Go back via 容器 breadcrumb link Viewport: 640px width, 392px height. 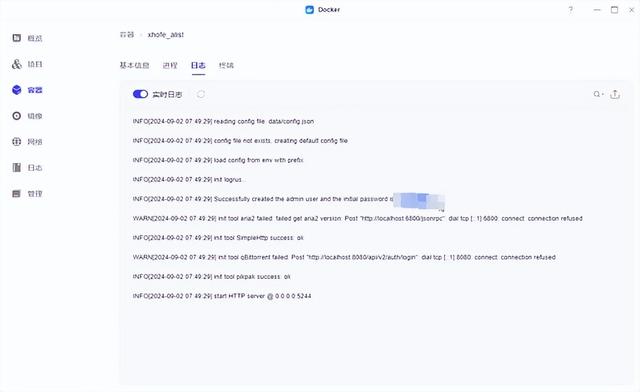[x=127, y=35]
